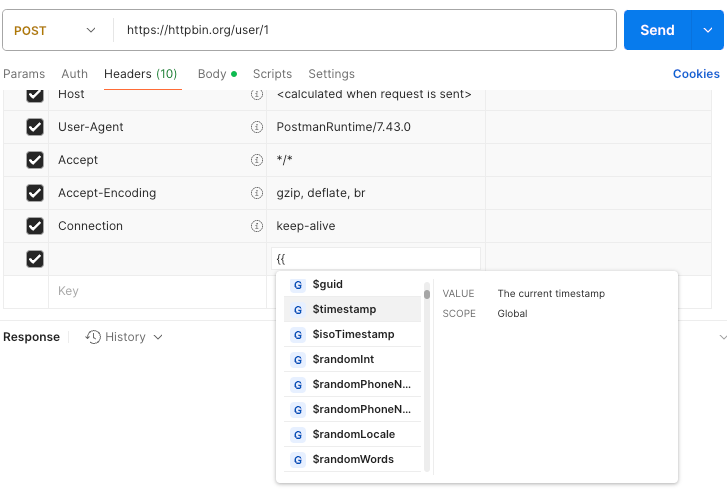Click the info icon beside Connection header
The width and height of the screenshot is (727, 489).
[256, 226]
